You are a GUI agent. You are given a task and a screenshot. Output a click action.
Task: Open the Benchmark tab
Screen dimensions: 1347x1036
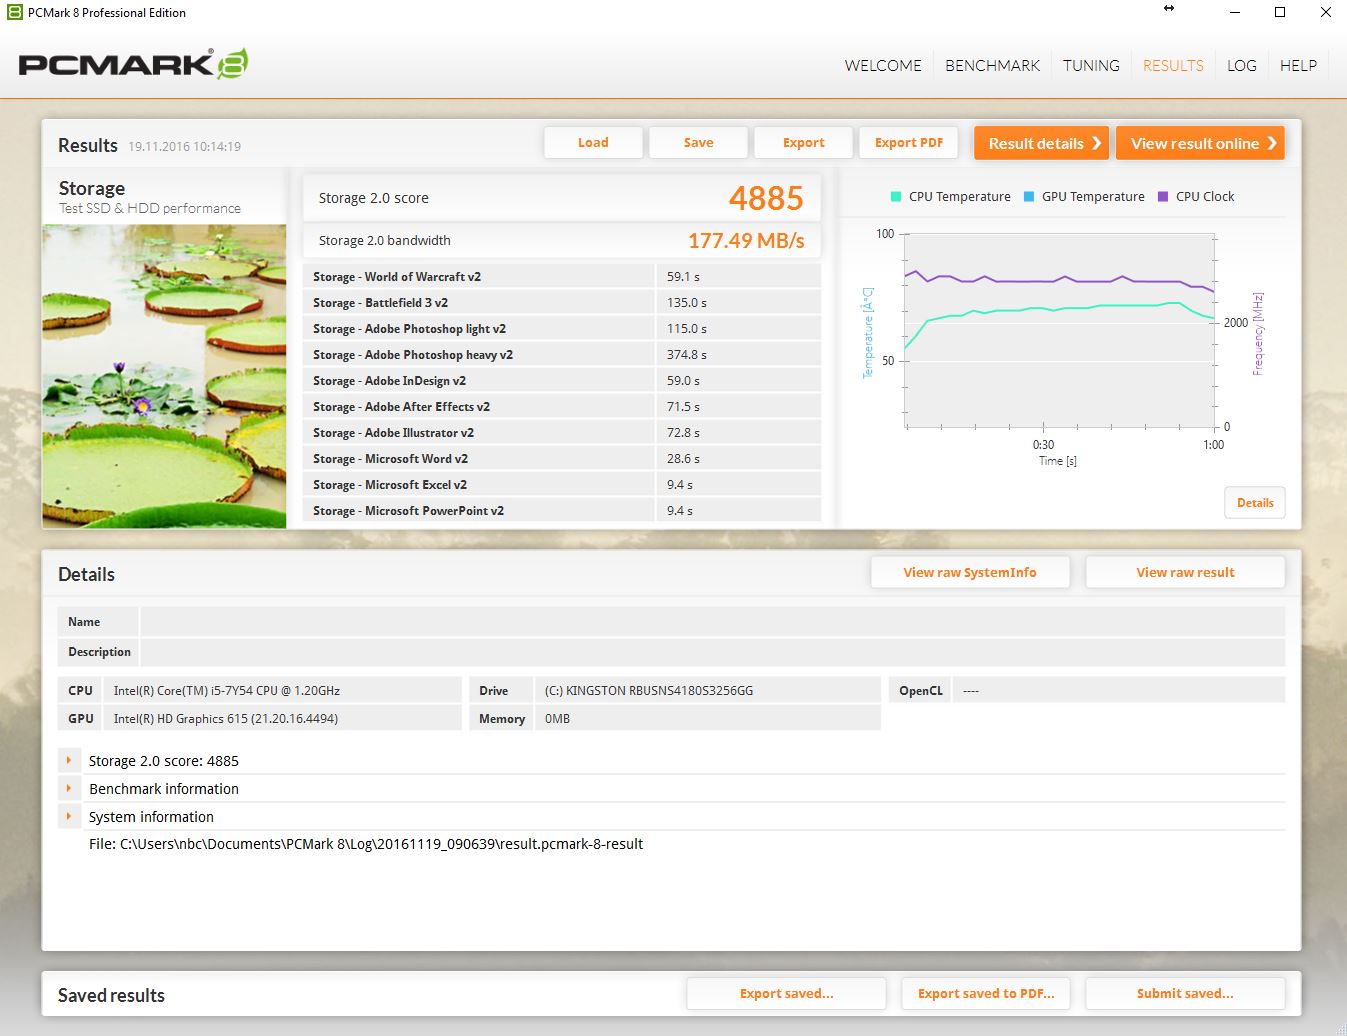pos(992,66)
